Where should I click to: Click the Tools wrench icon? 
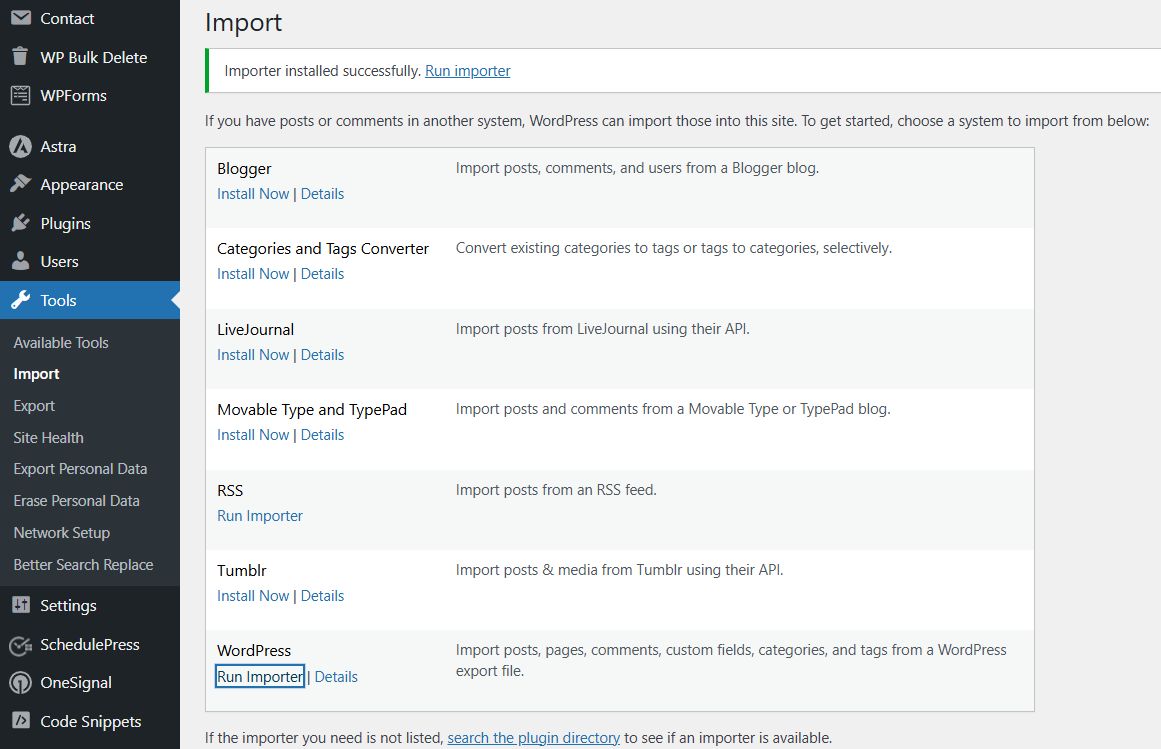click(x=21, y=300)
